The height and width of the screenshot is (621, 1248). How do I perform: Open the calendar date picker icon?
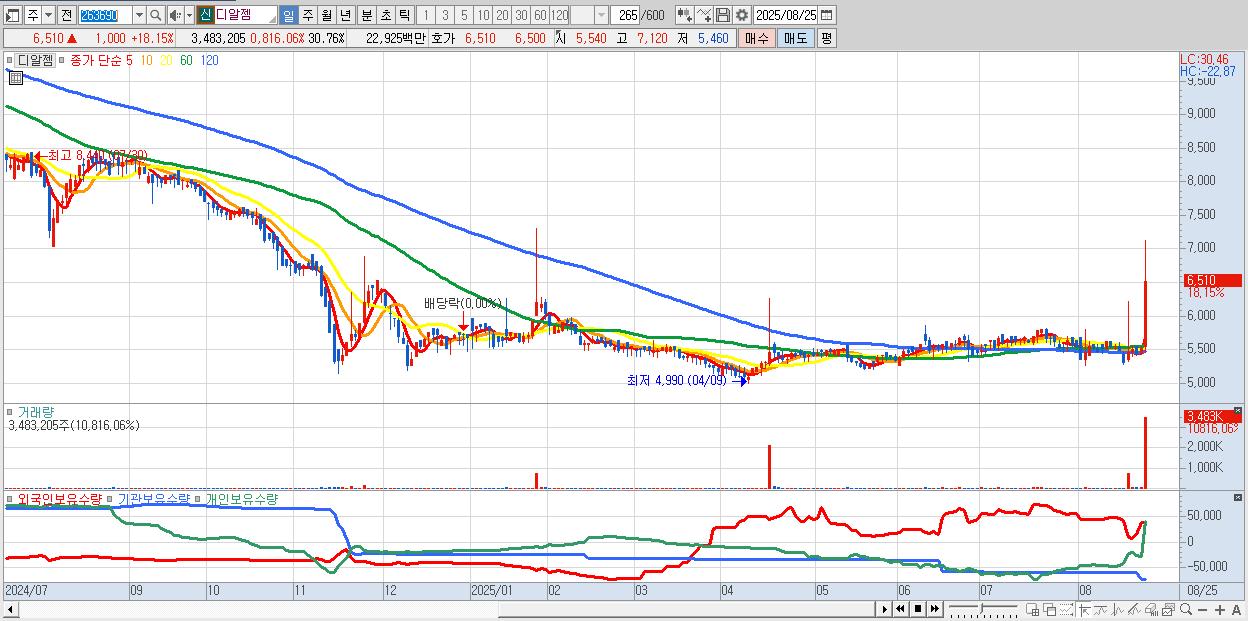(827, 15)
